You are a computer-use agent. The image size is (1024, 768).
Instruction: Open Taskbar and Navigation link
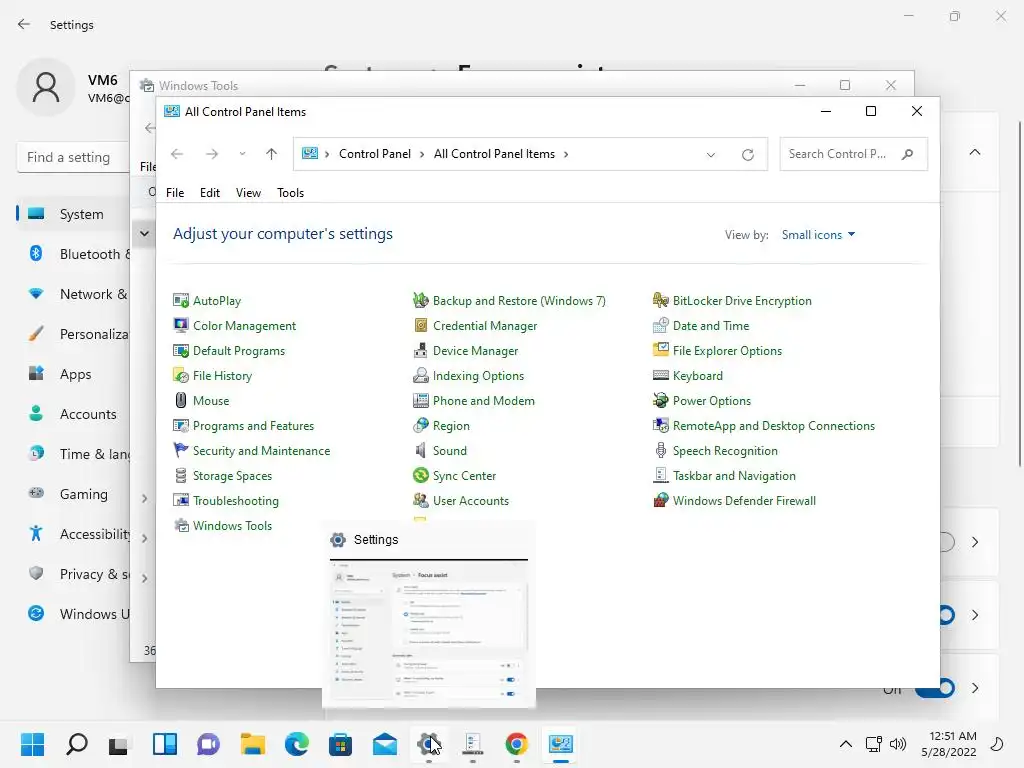pos(734,475)
